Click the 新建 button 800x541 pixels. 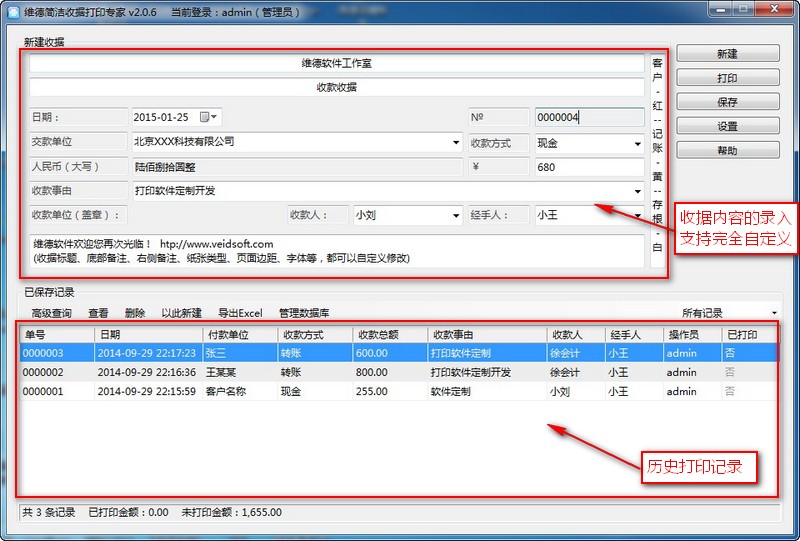coord(728,54)
